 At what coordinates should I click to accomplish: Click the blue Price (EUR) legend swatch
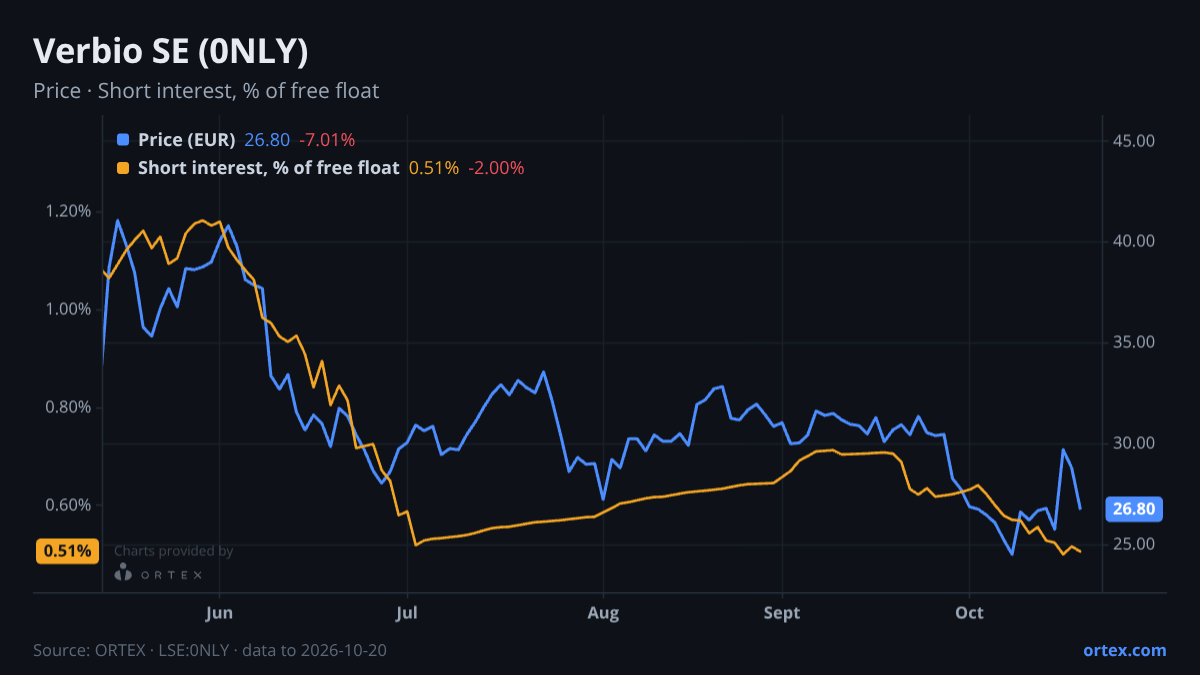pos(123,140)
